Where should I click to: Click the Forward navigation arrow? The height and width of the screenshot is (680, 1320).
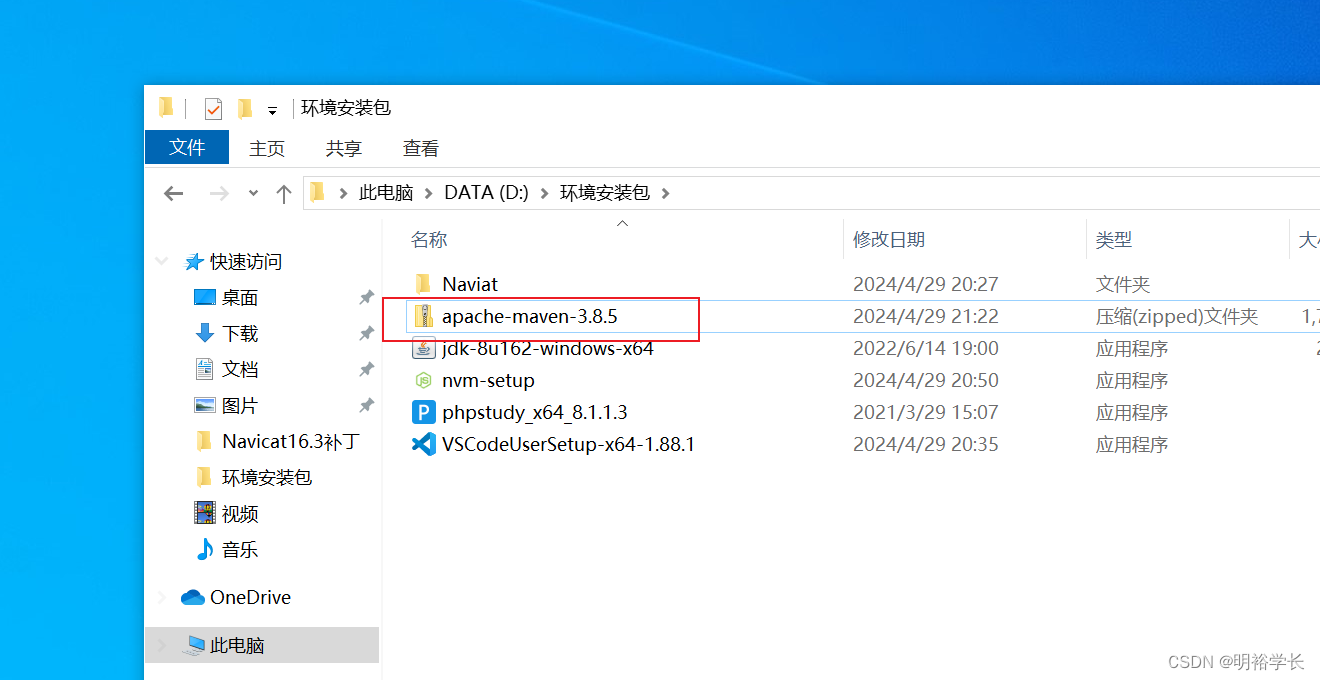pos(219,193)
